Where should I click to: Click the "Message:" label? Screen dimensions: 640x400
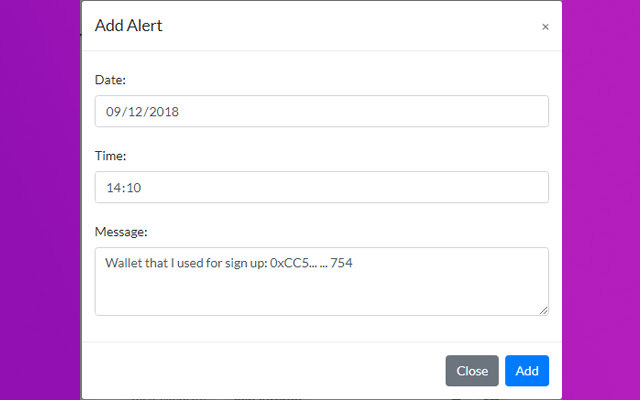coord(121,231)
